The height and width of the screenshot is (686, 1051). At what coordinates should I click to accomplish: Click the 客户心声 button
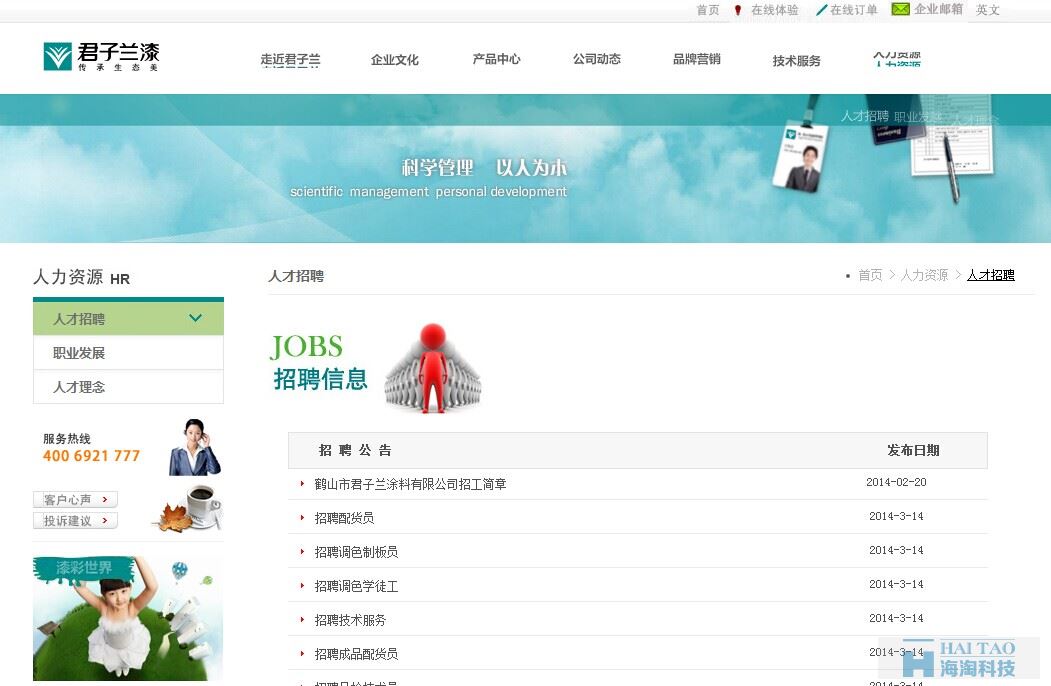[75, 500]
